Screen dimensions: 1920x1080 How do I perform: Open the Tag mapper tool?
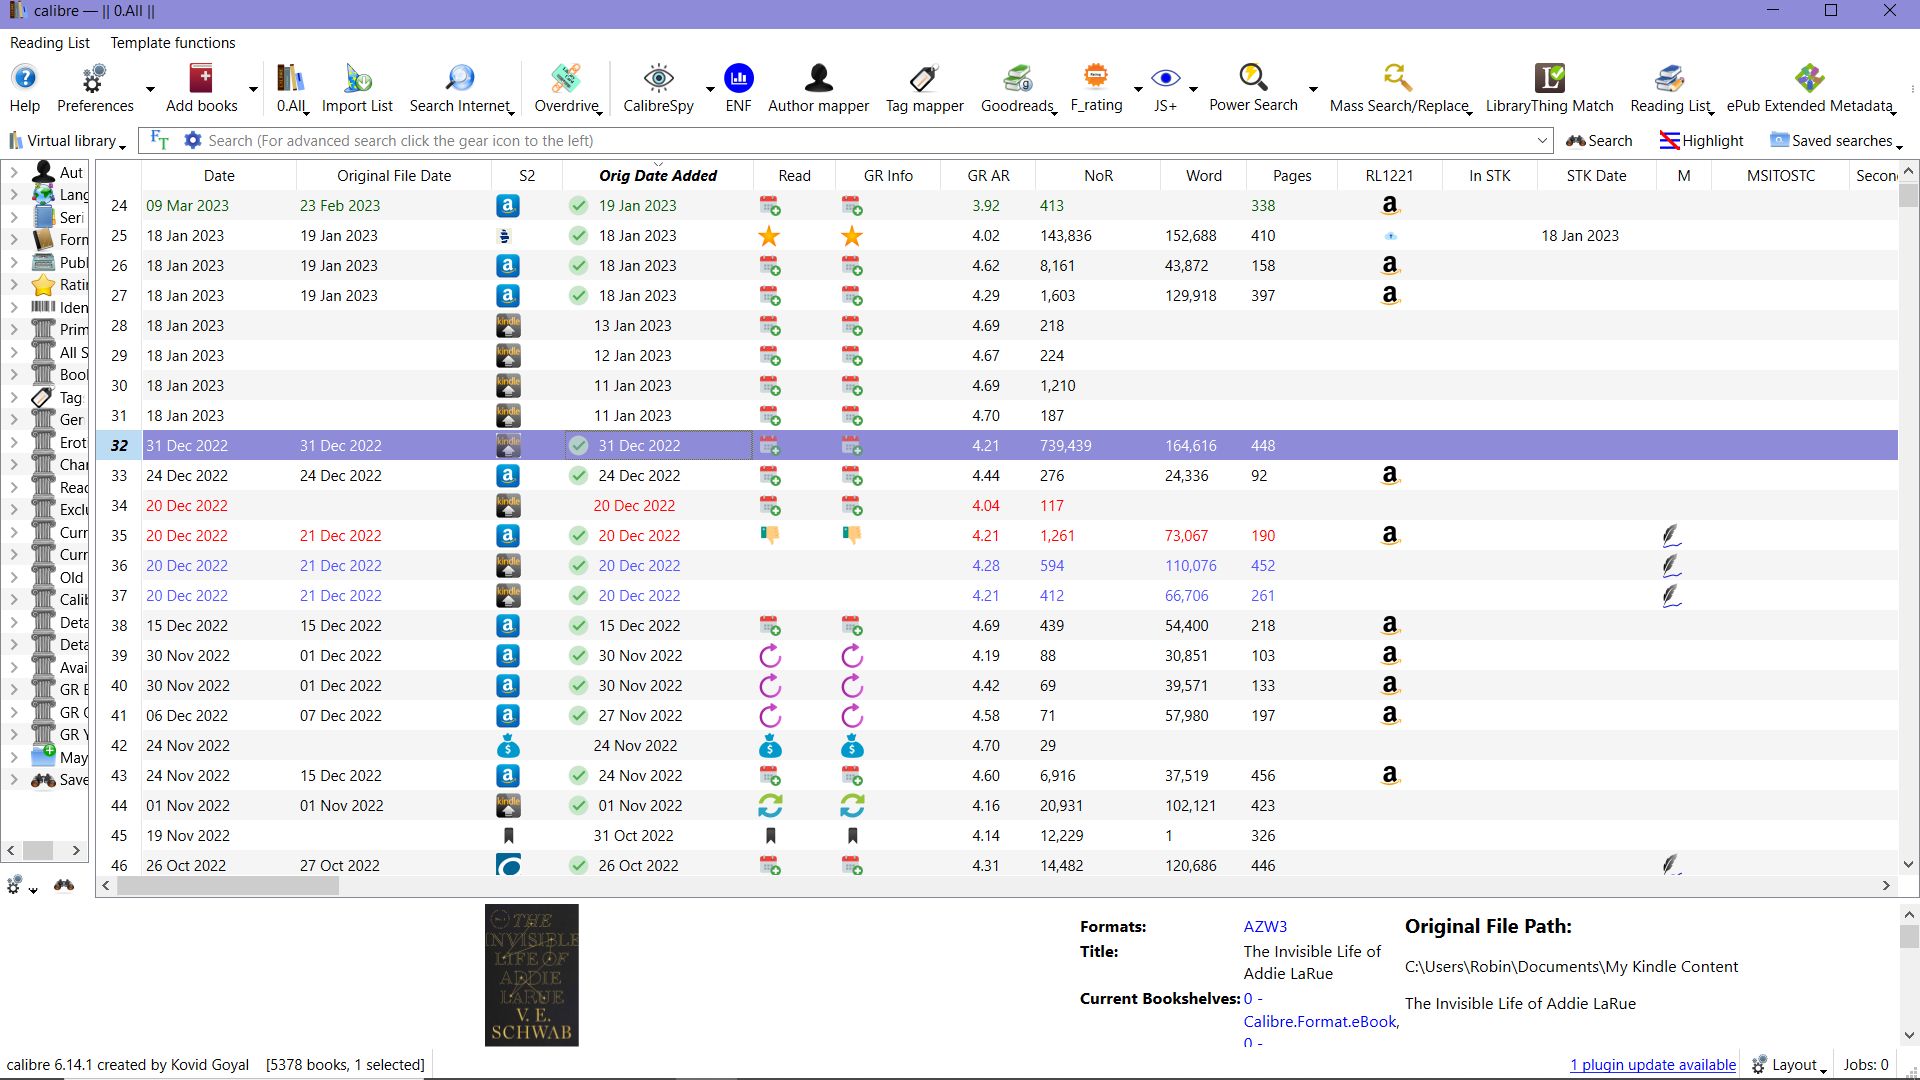pyautogui.click(x=924, y=79)
